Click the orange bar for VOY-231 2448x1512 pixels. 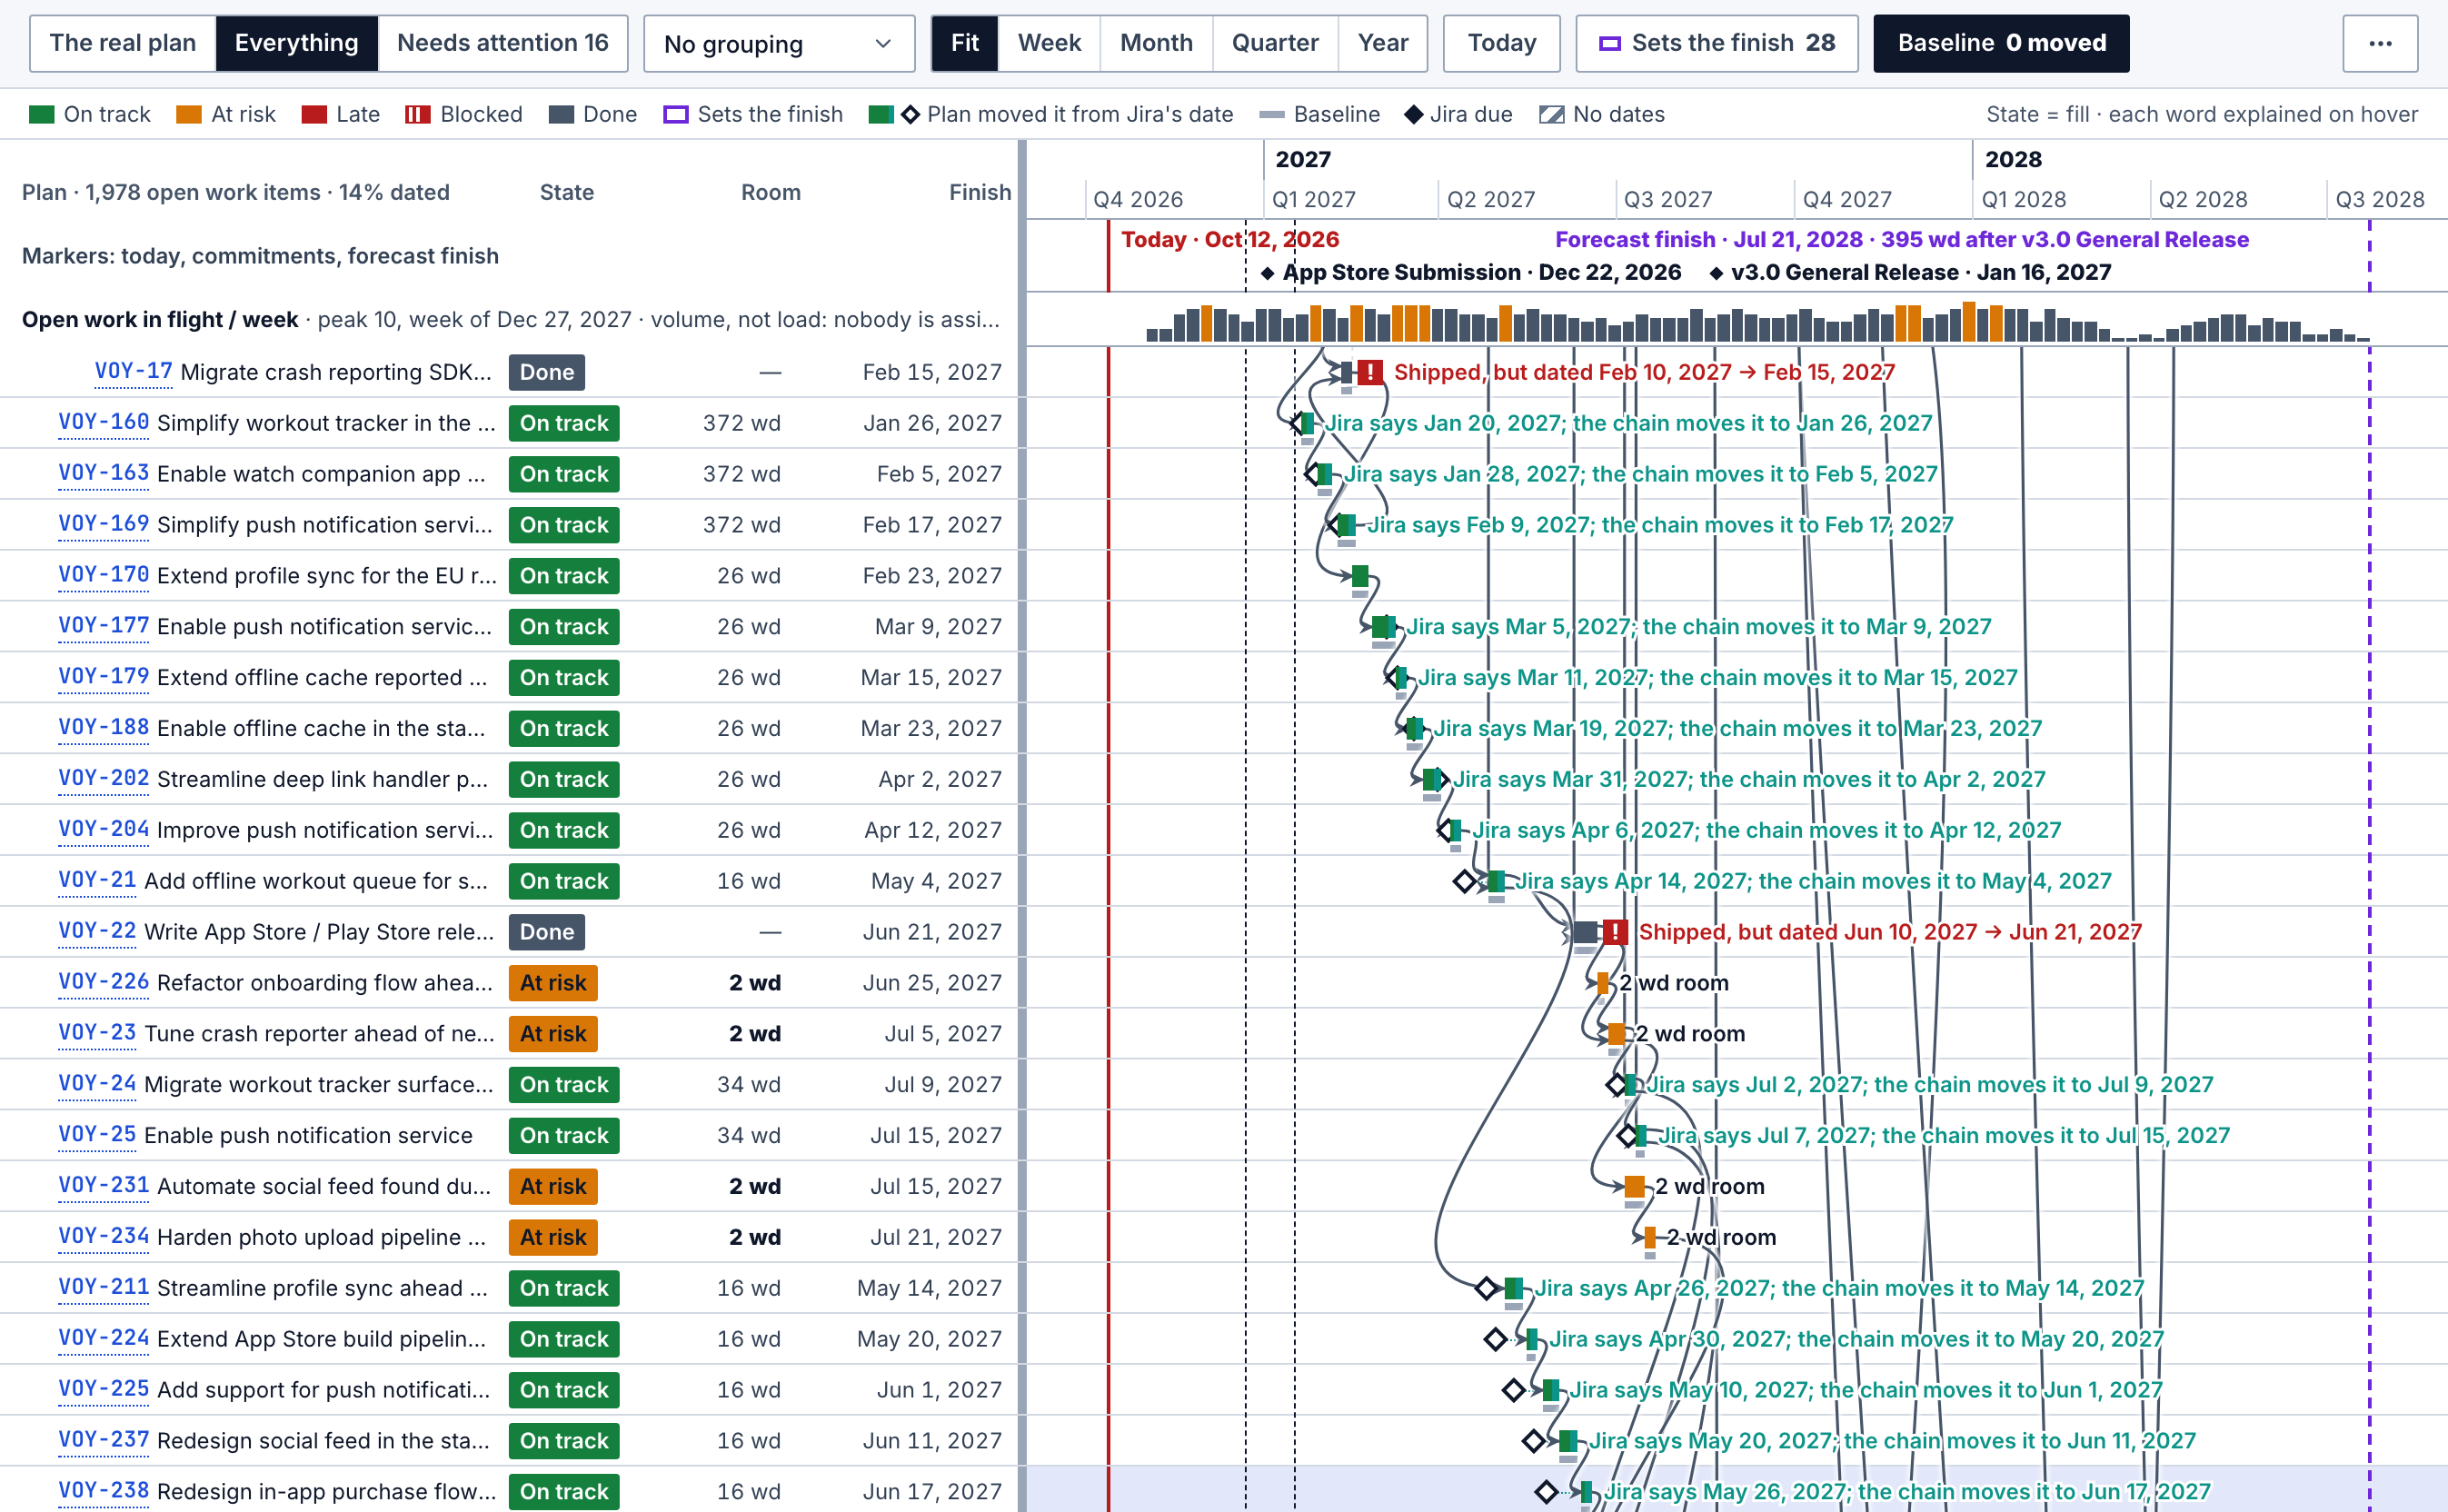pos(1634,1186)
